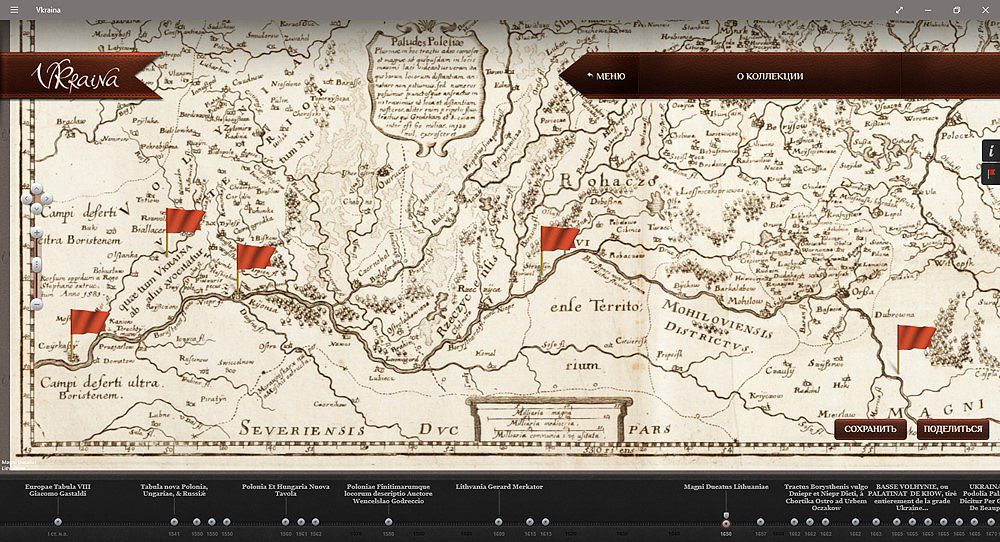Restore down the Vkraina window
This screenshot has width=1000, height=542.
957,10
